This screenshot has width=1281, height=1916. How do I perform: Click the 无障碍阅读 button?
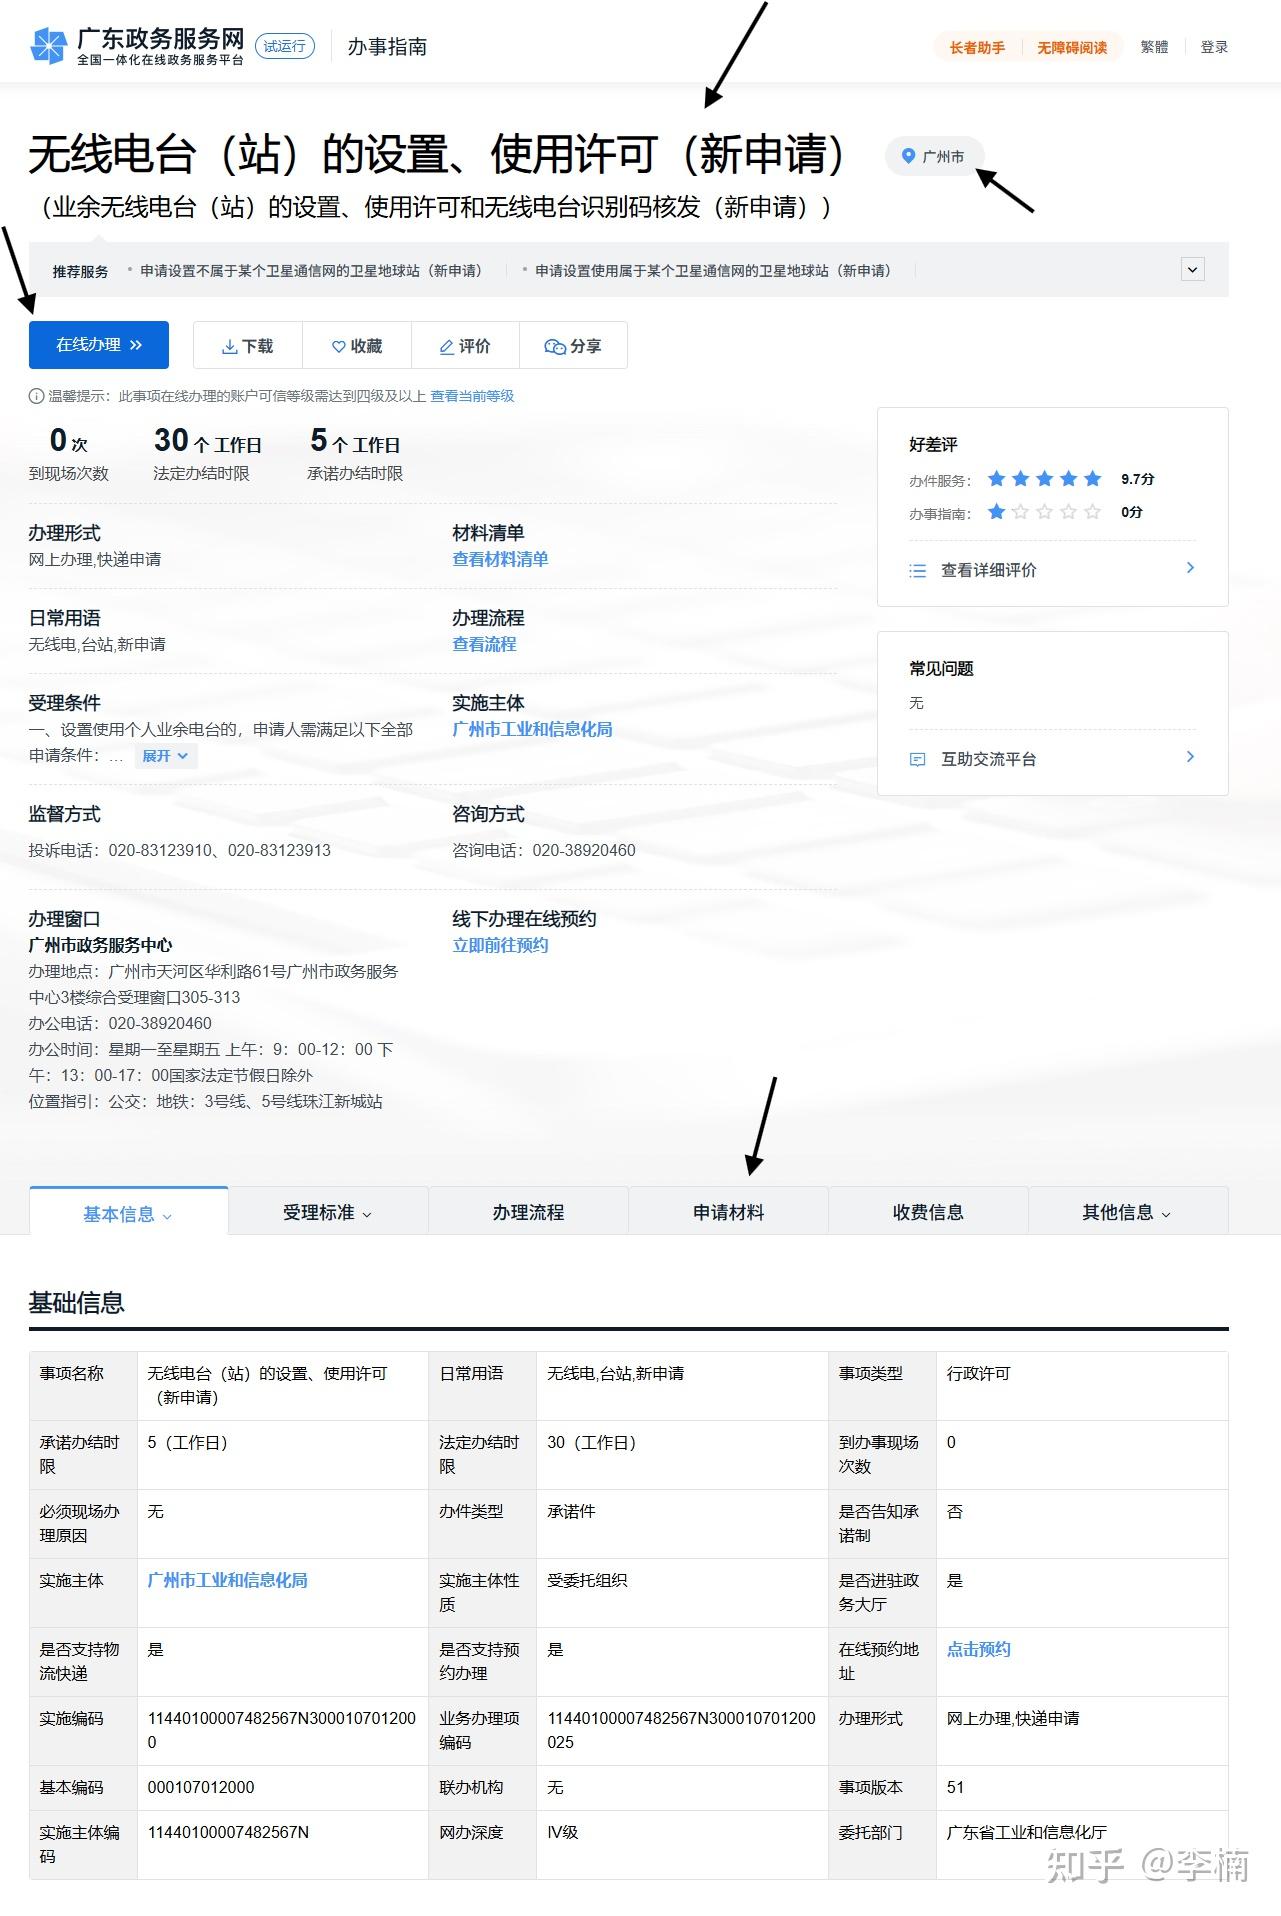click(1072, 47)
